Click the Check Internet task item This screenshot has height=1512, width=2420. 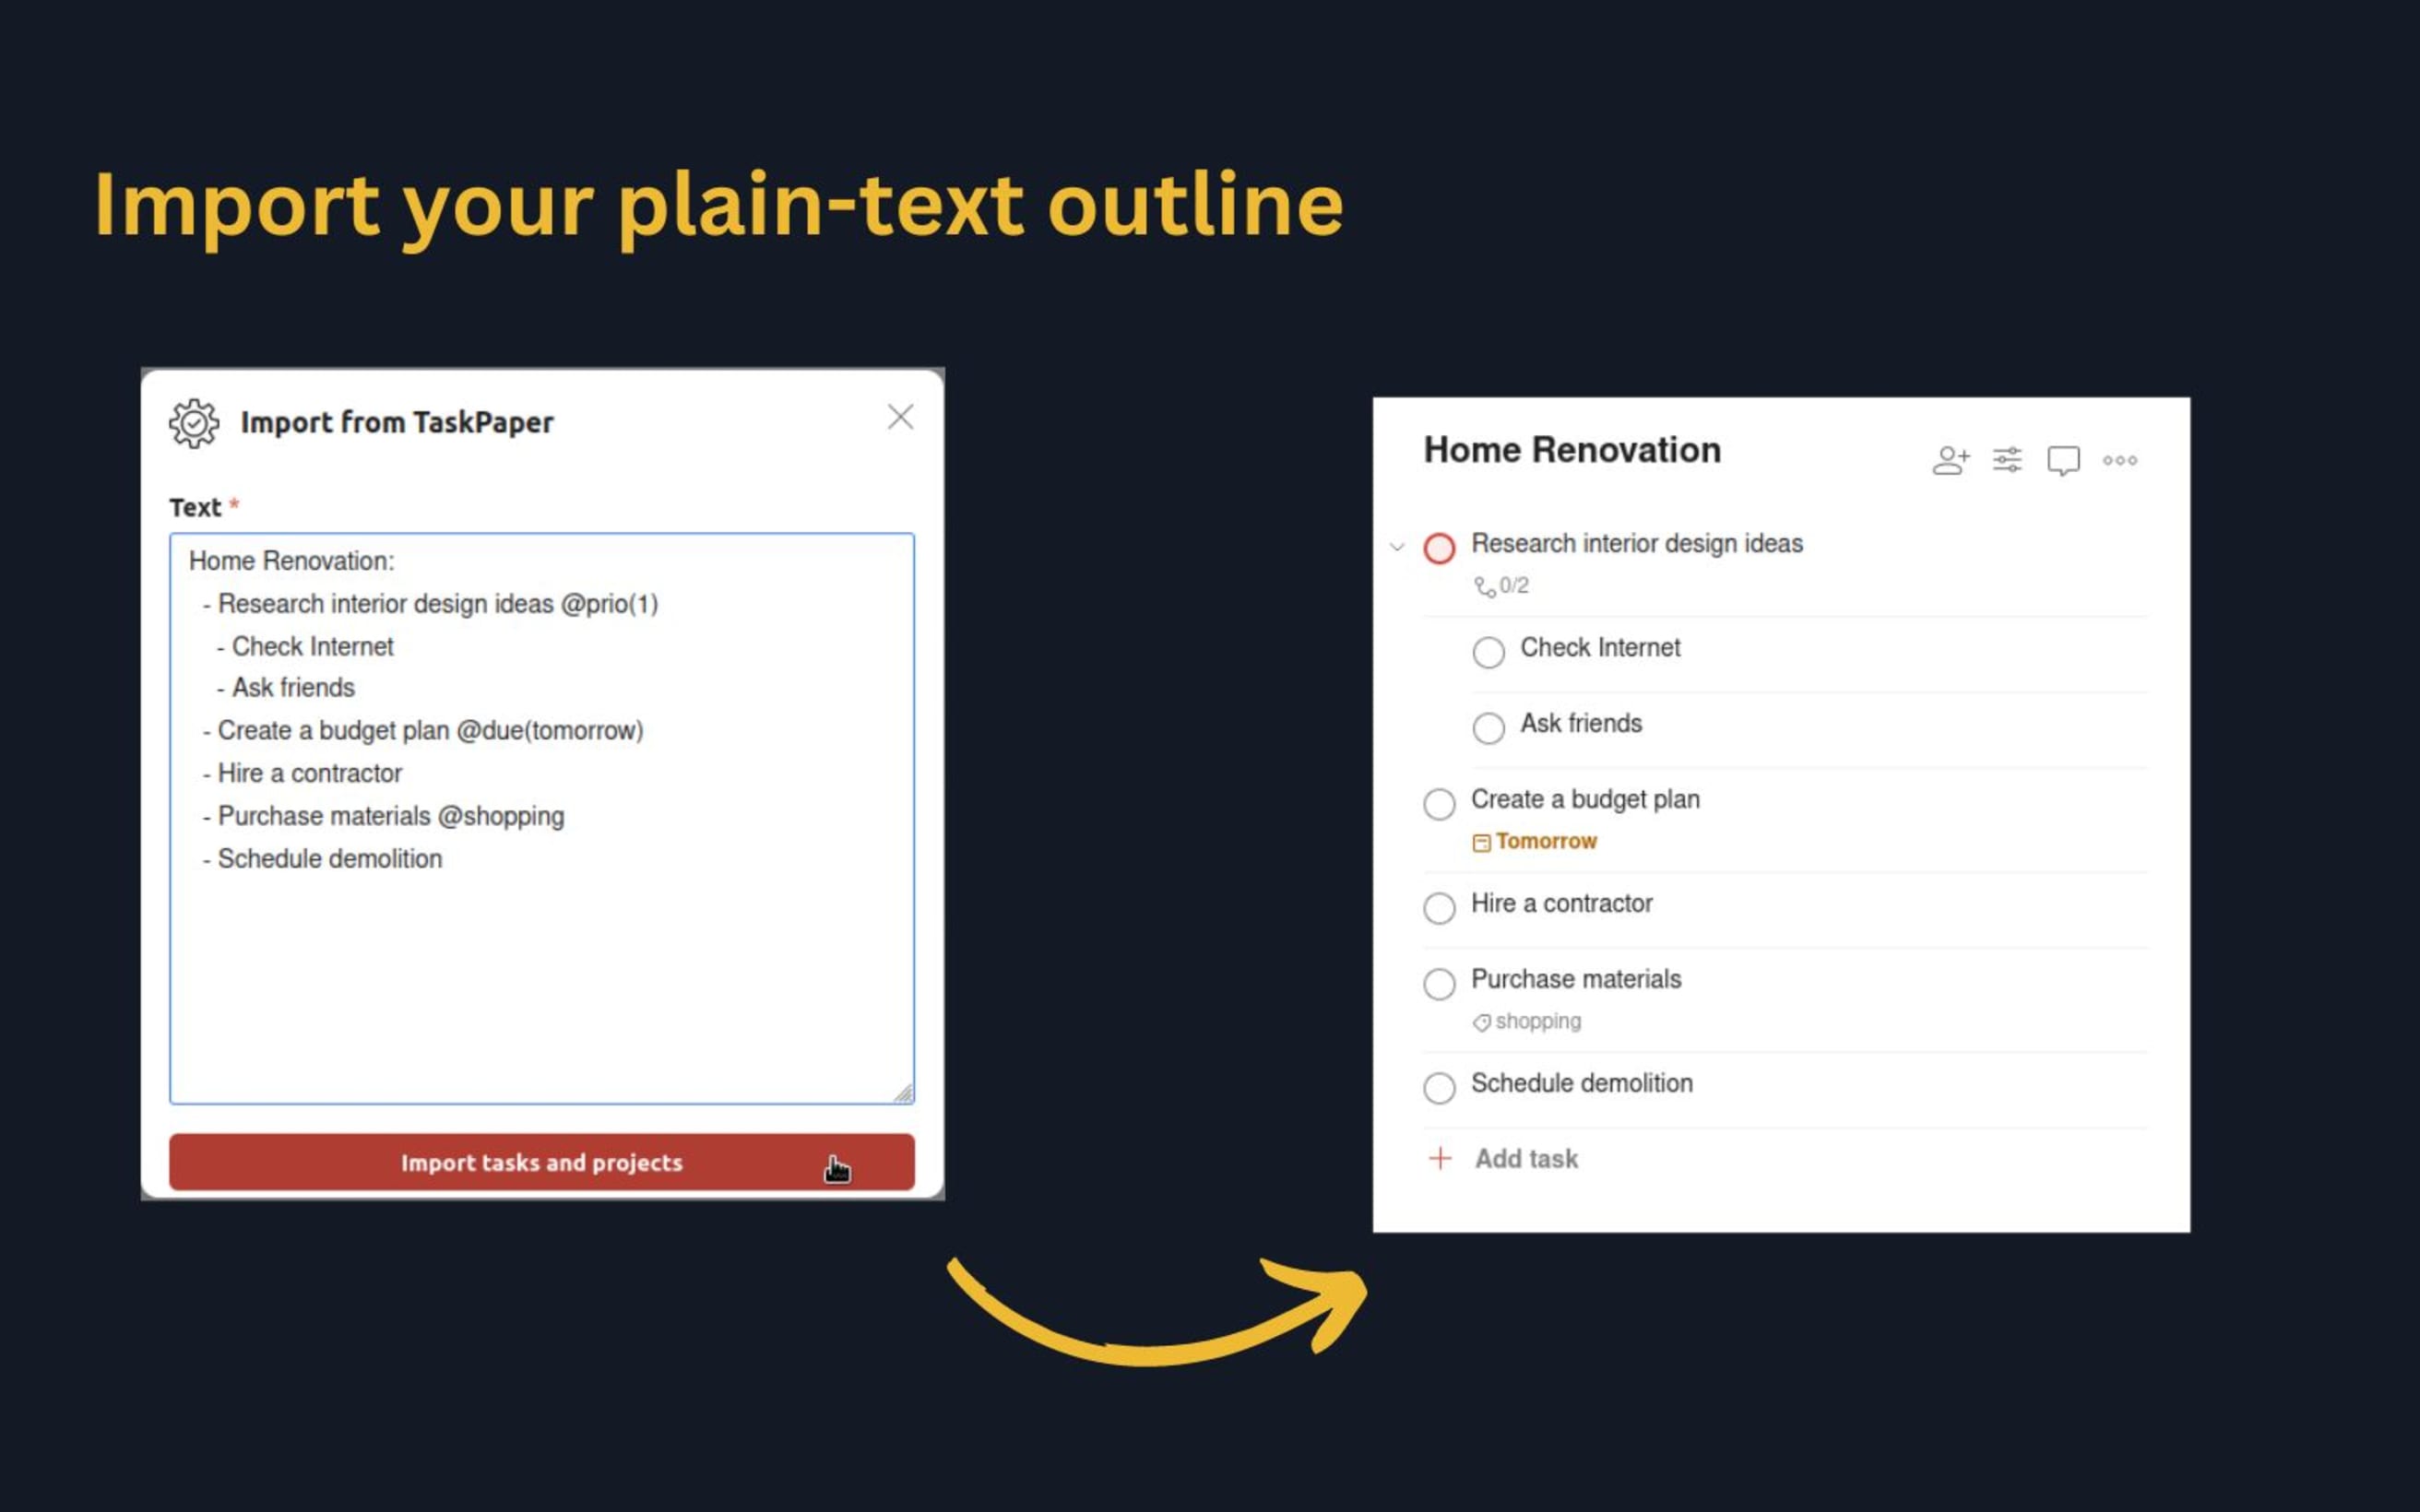(1601, 646)
